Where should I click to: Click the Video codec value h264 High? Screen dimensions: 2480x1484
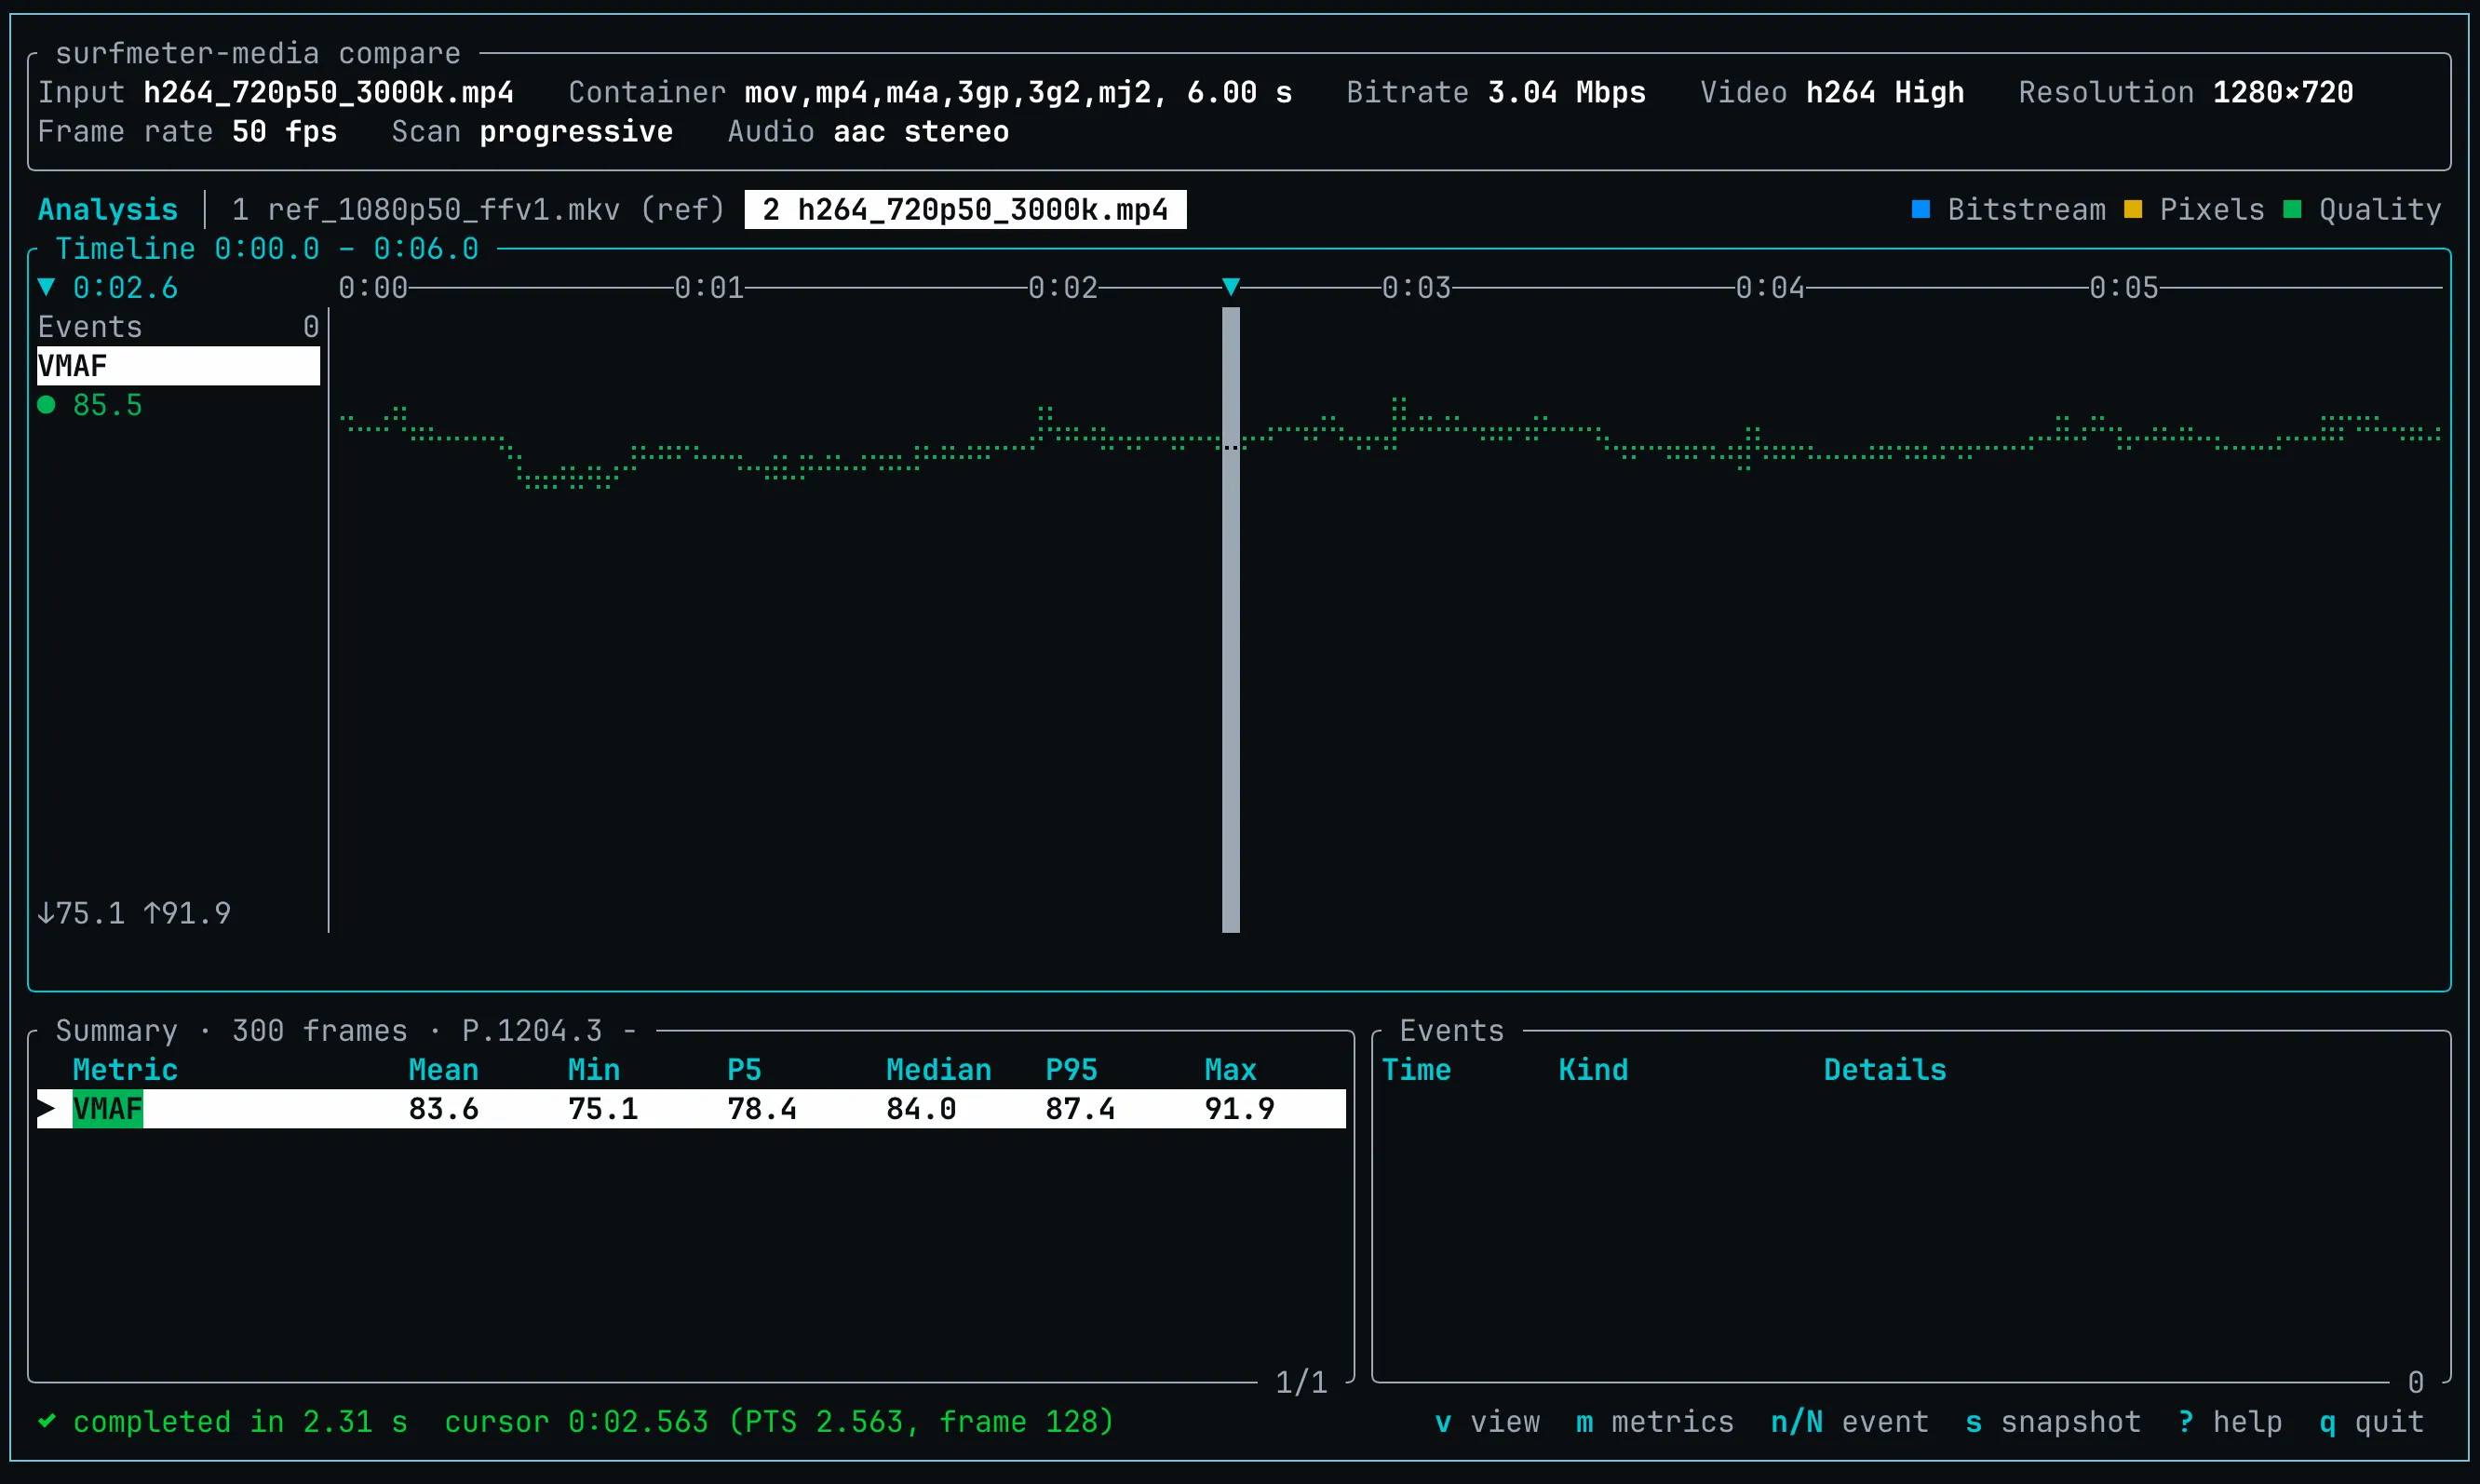[x=1885, y=92]
